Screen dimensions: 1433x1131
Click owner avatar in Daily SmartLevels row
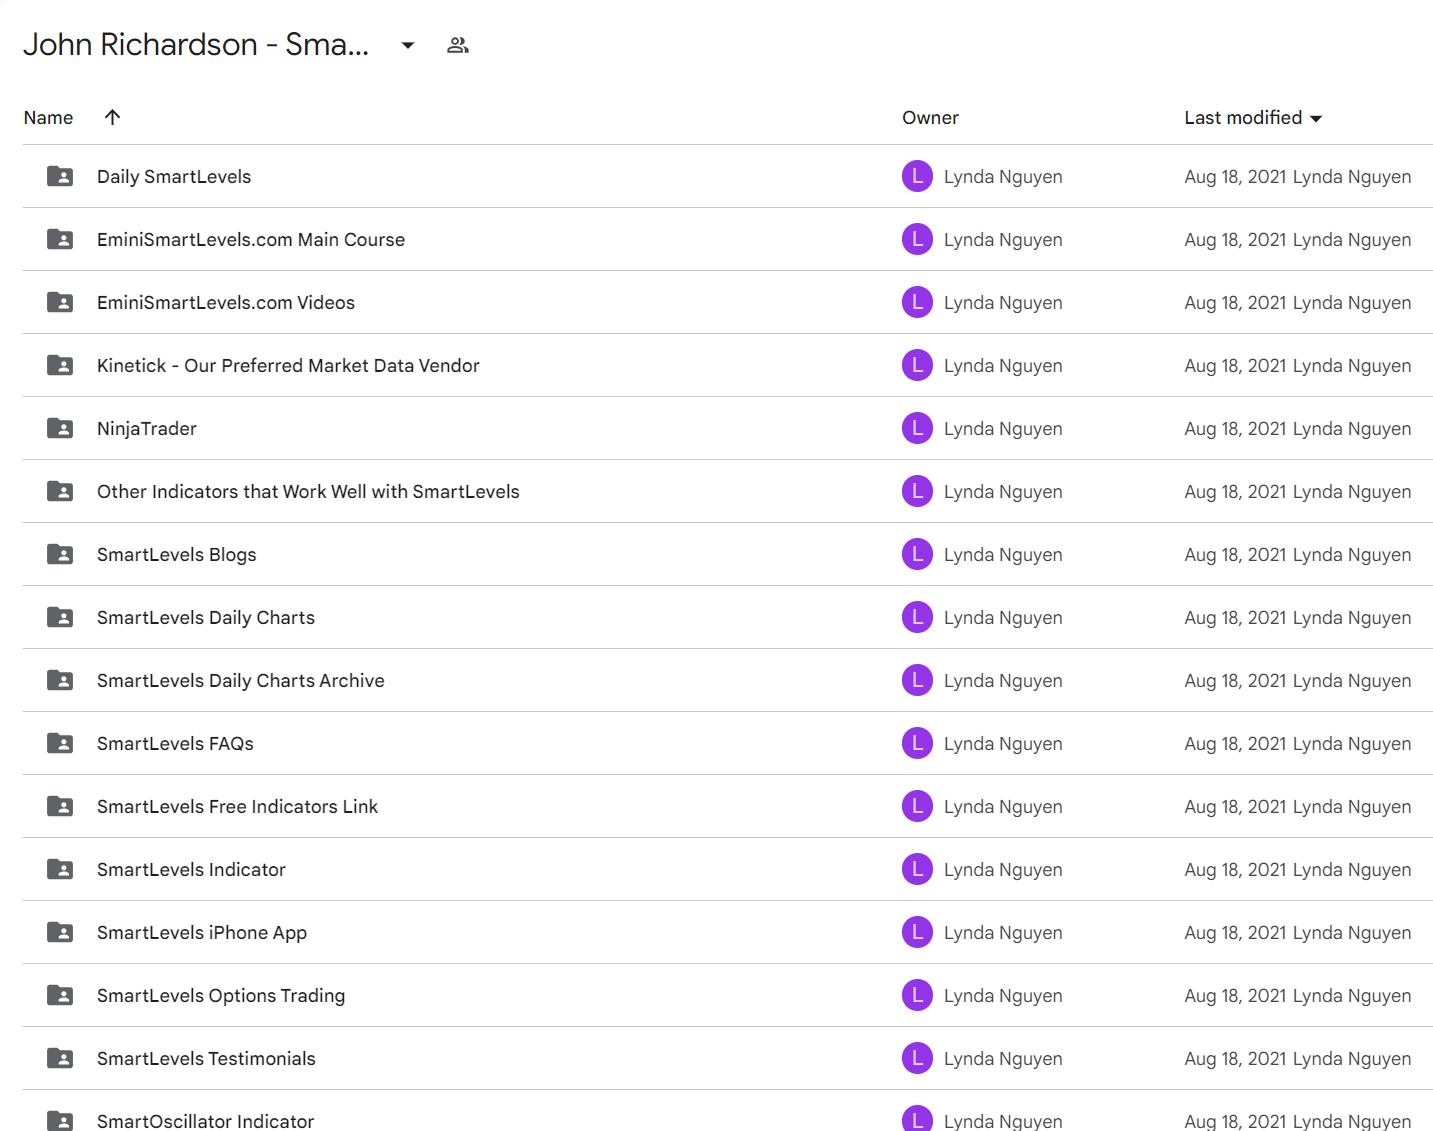[917, 176]
